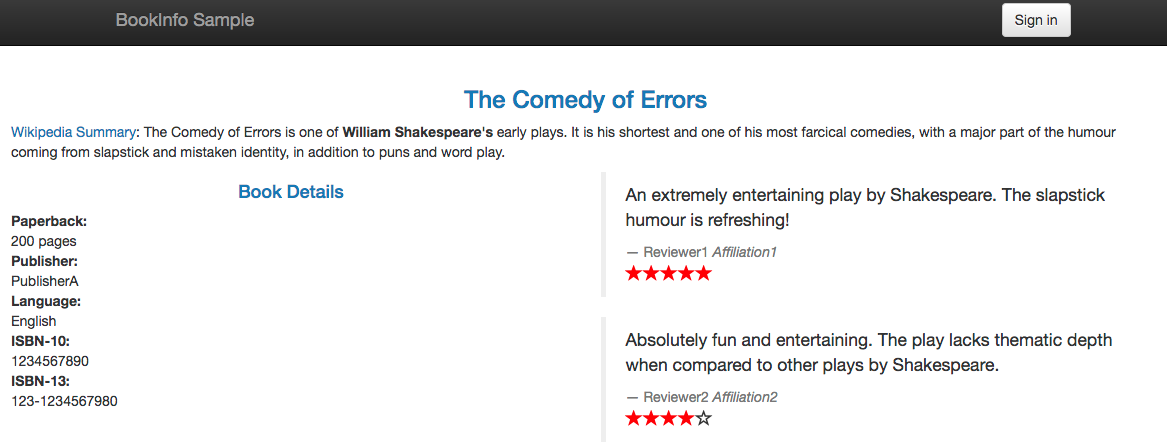The width and height of the screenshot is (1167, 447).
Task: Click the first star in Reviewer1's rating
Action: (x=634, y=273)
